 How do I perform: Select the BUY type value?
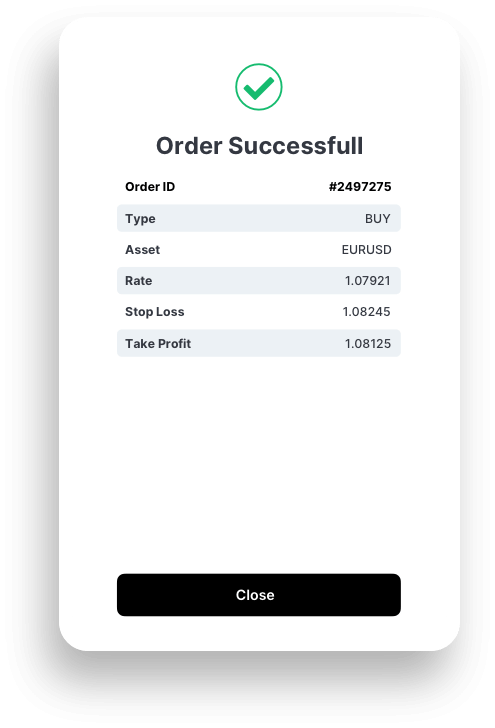click(x=378, y=218)
